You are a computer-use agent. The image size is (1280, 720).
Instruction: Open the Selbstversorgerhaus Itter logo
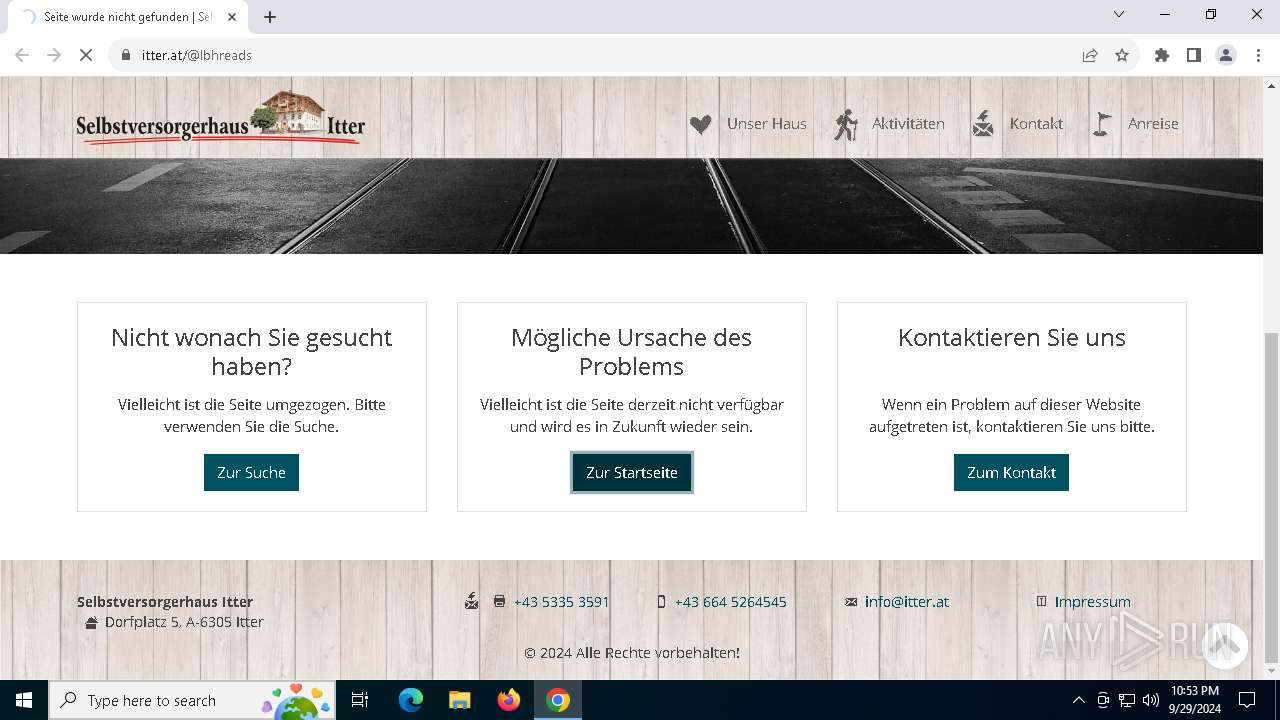click(221, 118)
